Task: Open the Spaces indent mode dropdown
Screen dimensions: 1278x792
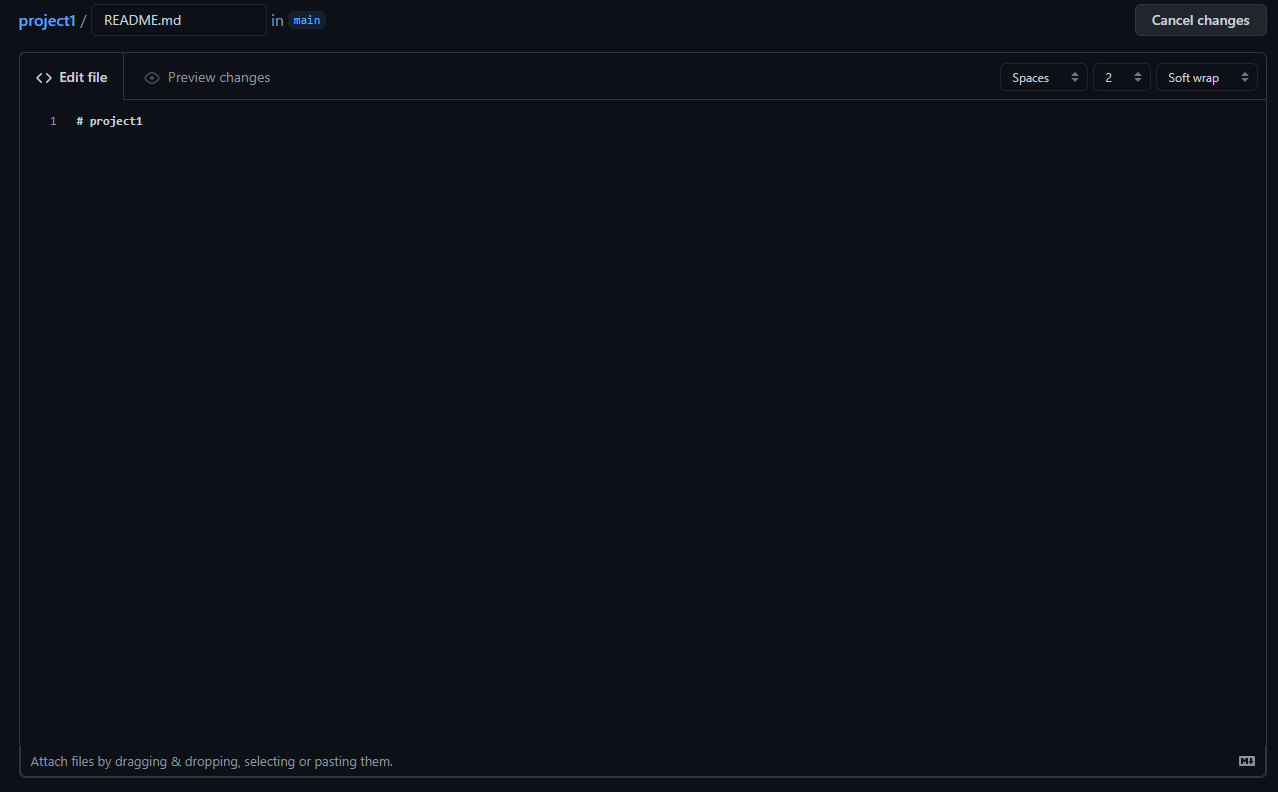Action: (x=1043, y=77)
